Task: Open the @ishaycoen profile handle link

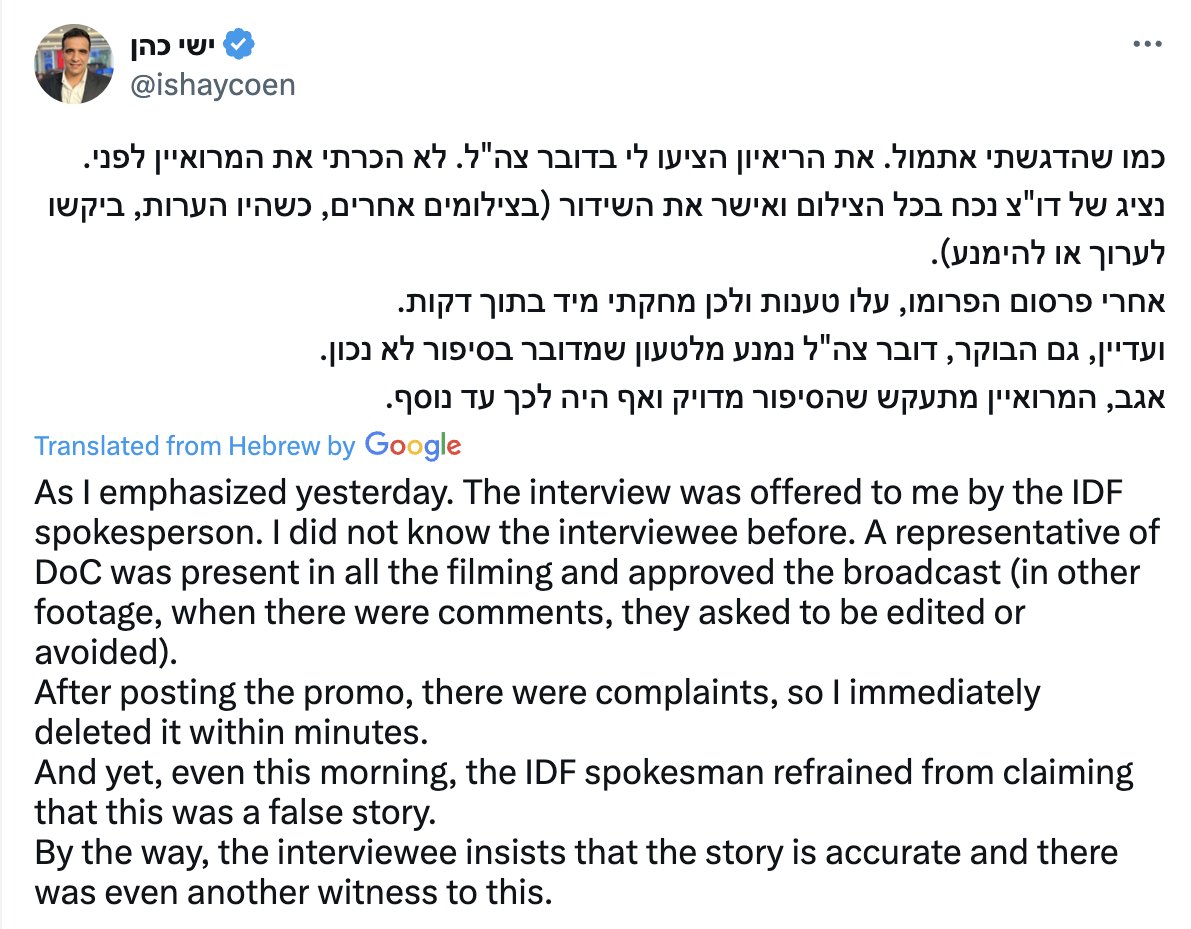Action: [213, 85]
